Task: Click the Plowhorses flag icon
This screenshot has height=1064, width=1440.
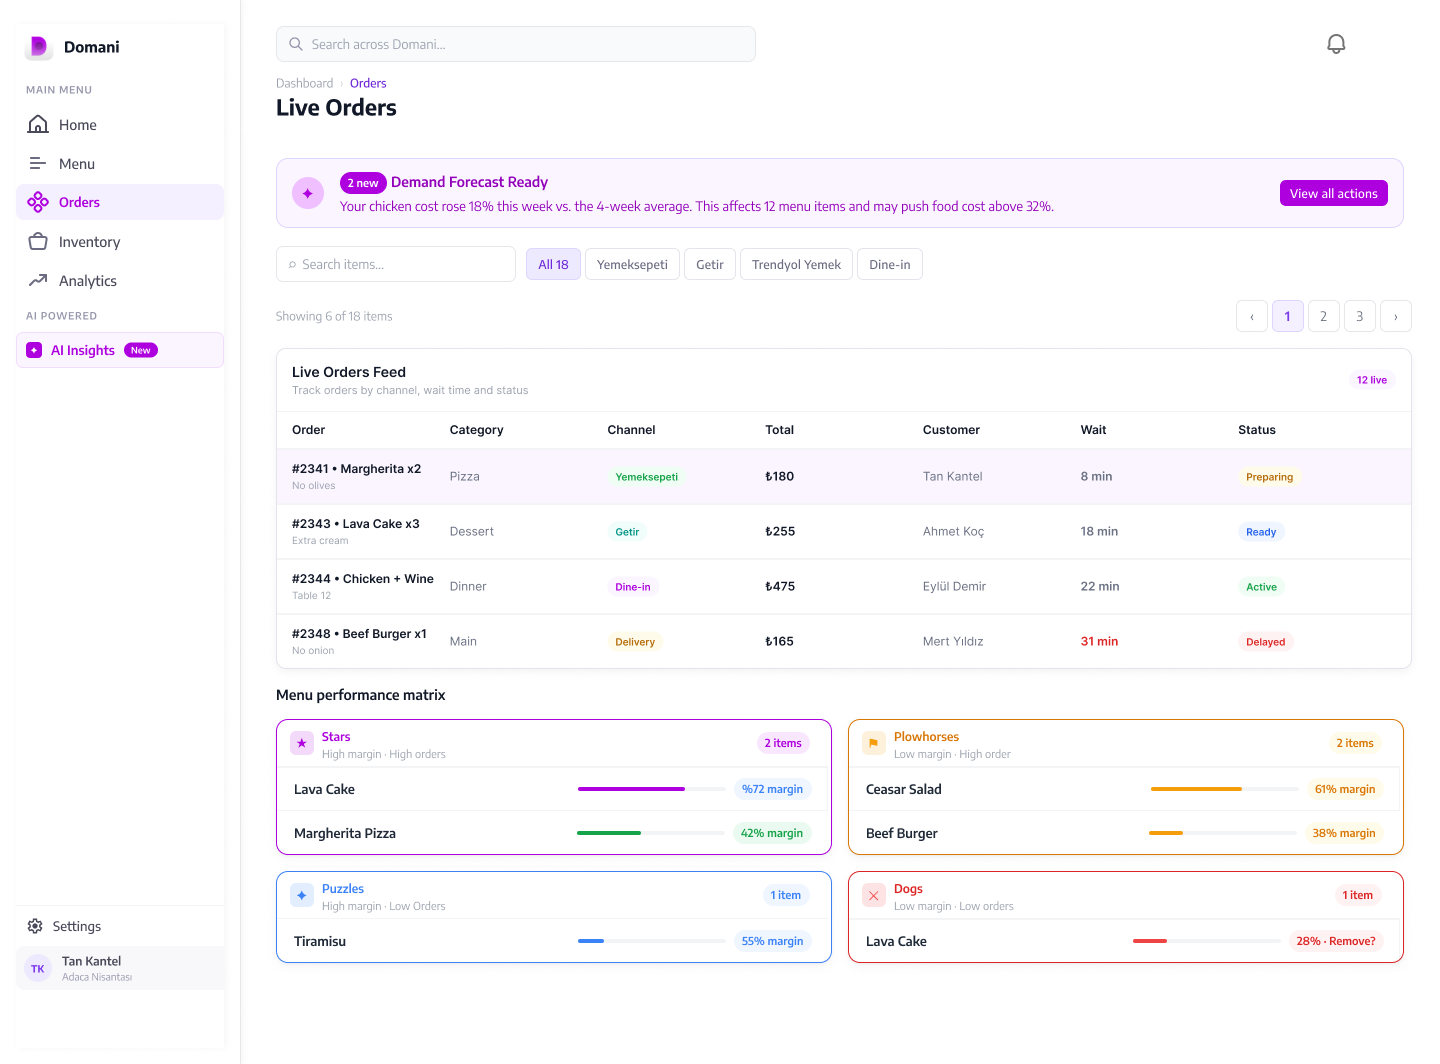Action: point(874,743)
